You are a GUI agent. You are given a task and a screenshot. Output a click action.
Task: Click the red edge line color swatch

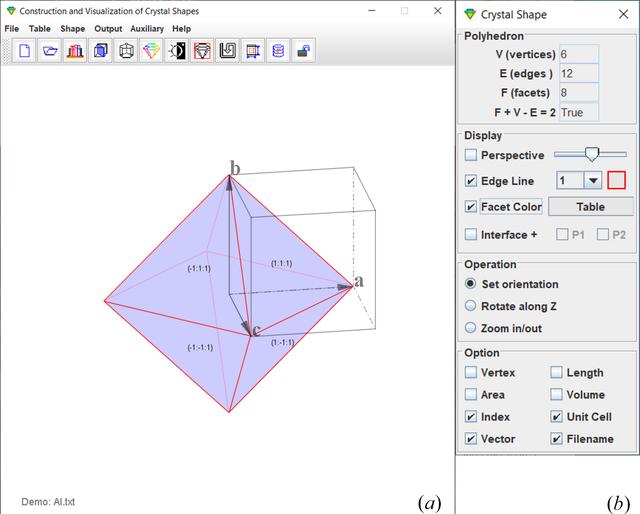(616, 180)
